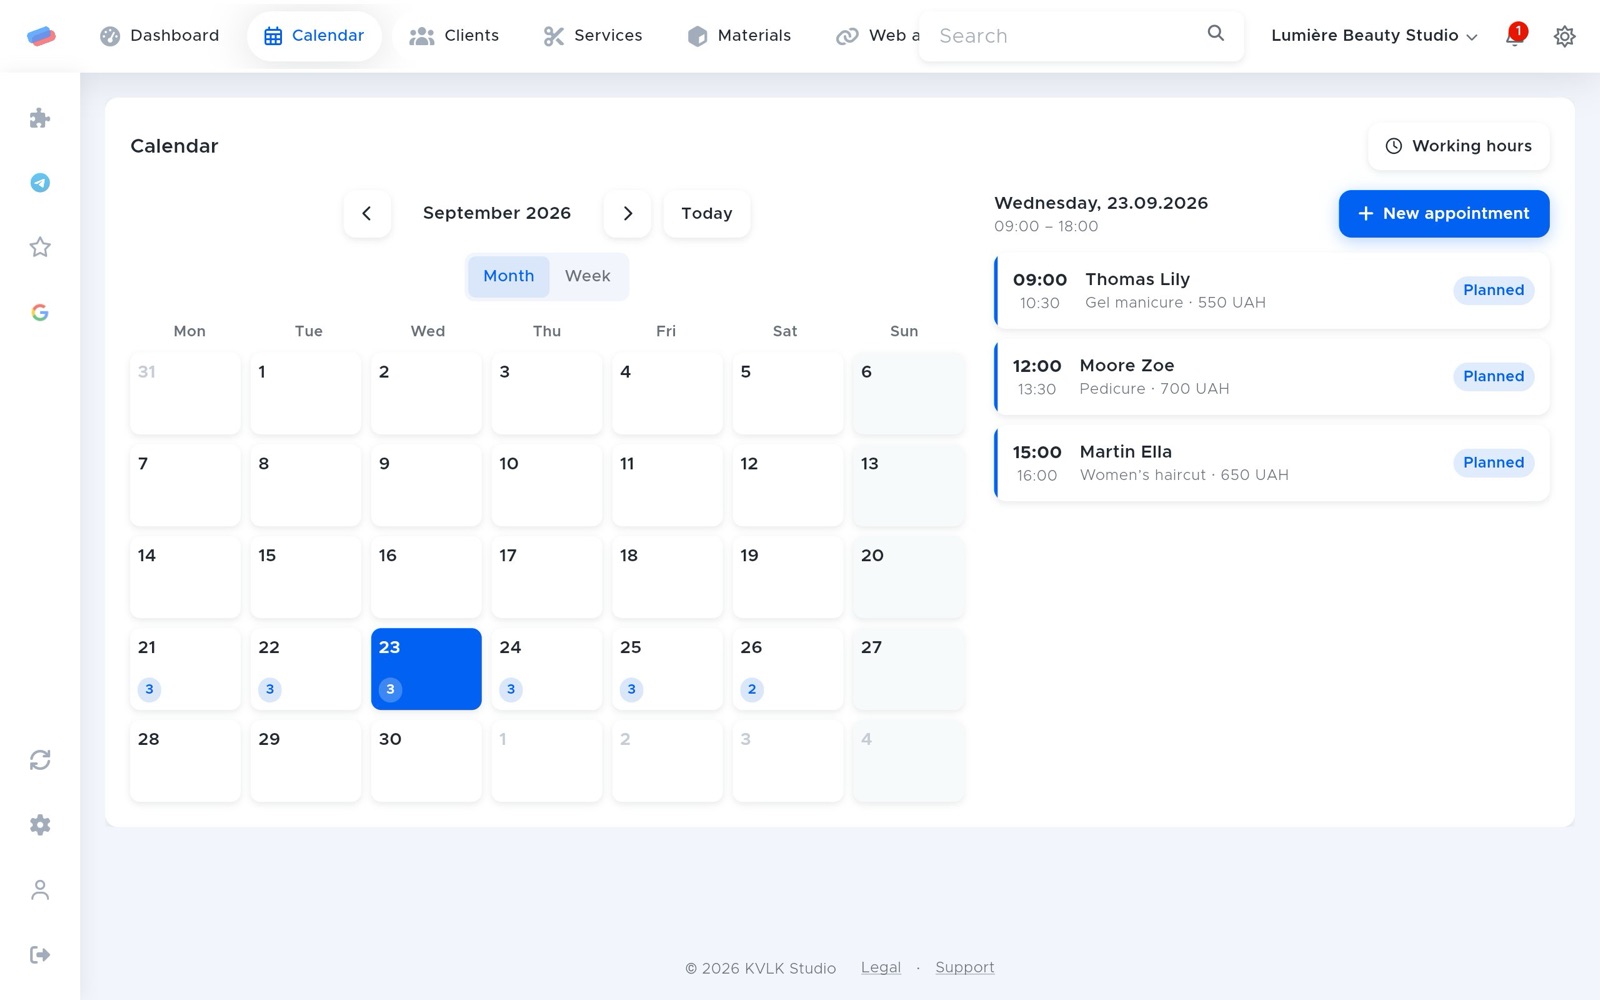Click the appointment count badge on day 24
Viewport: 1600px width, 1000px height.
click(511, 689)
